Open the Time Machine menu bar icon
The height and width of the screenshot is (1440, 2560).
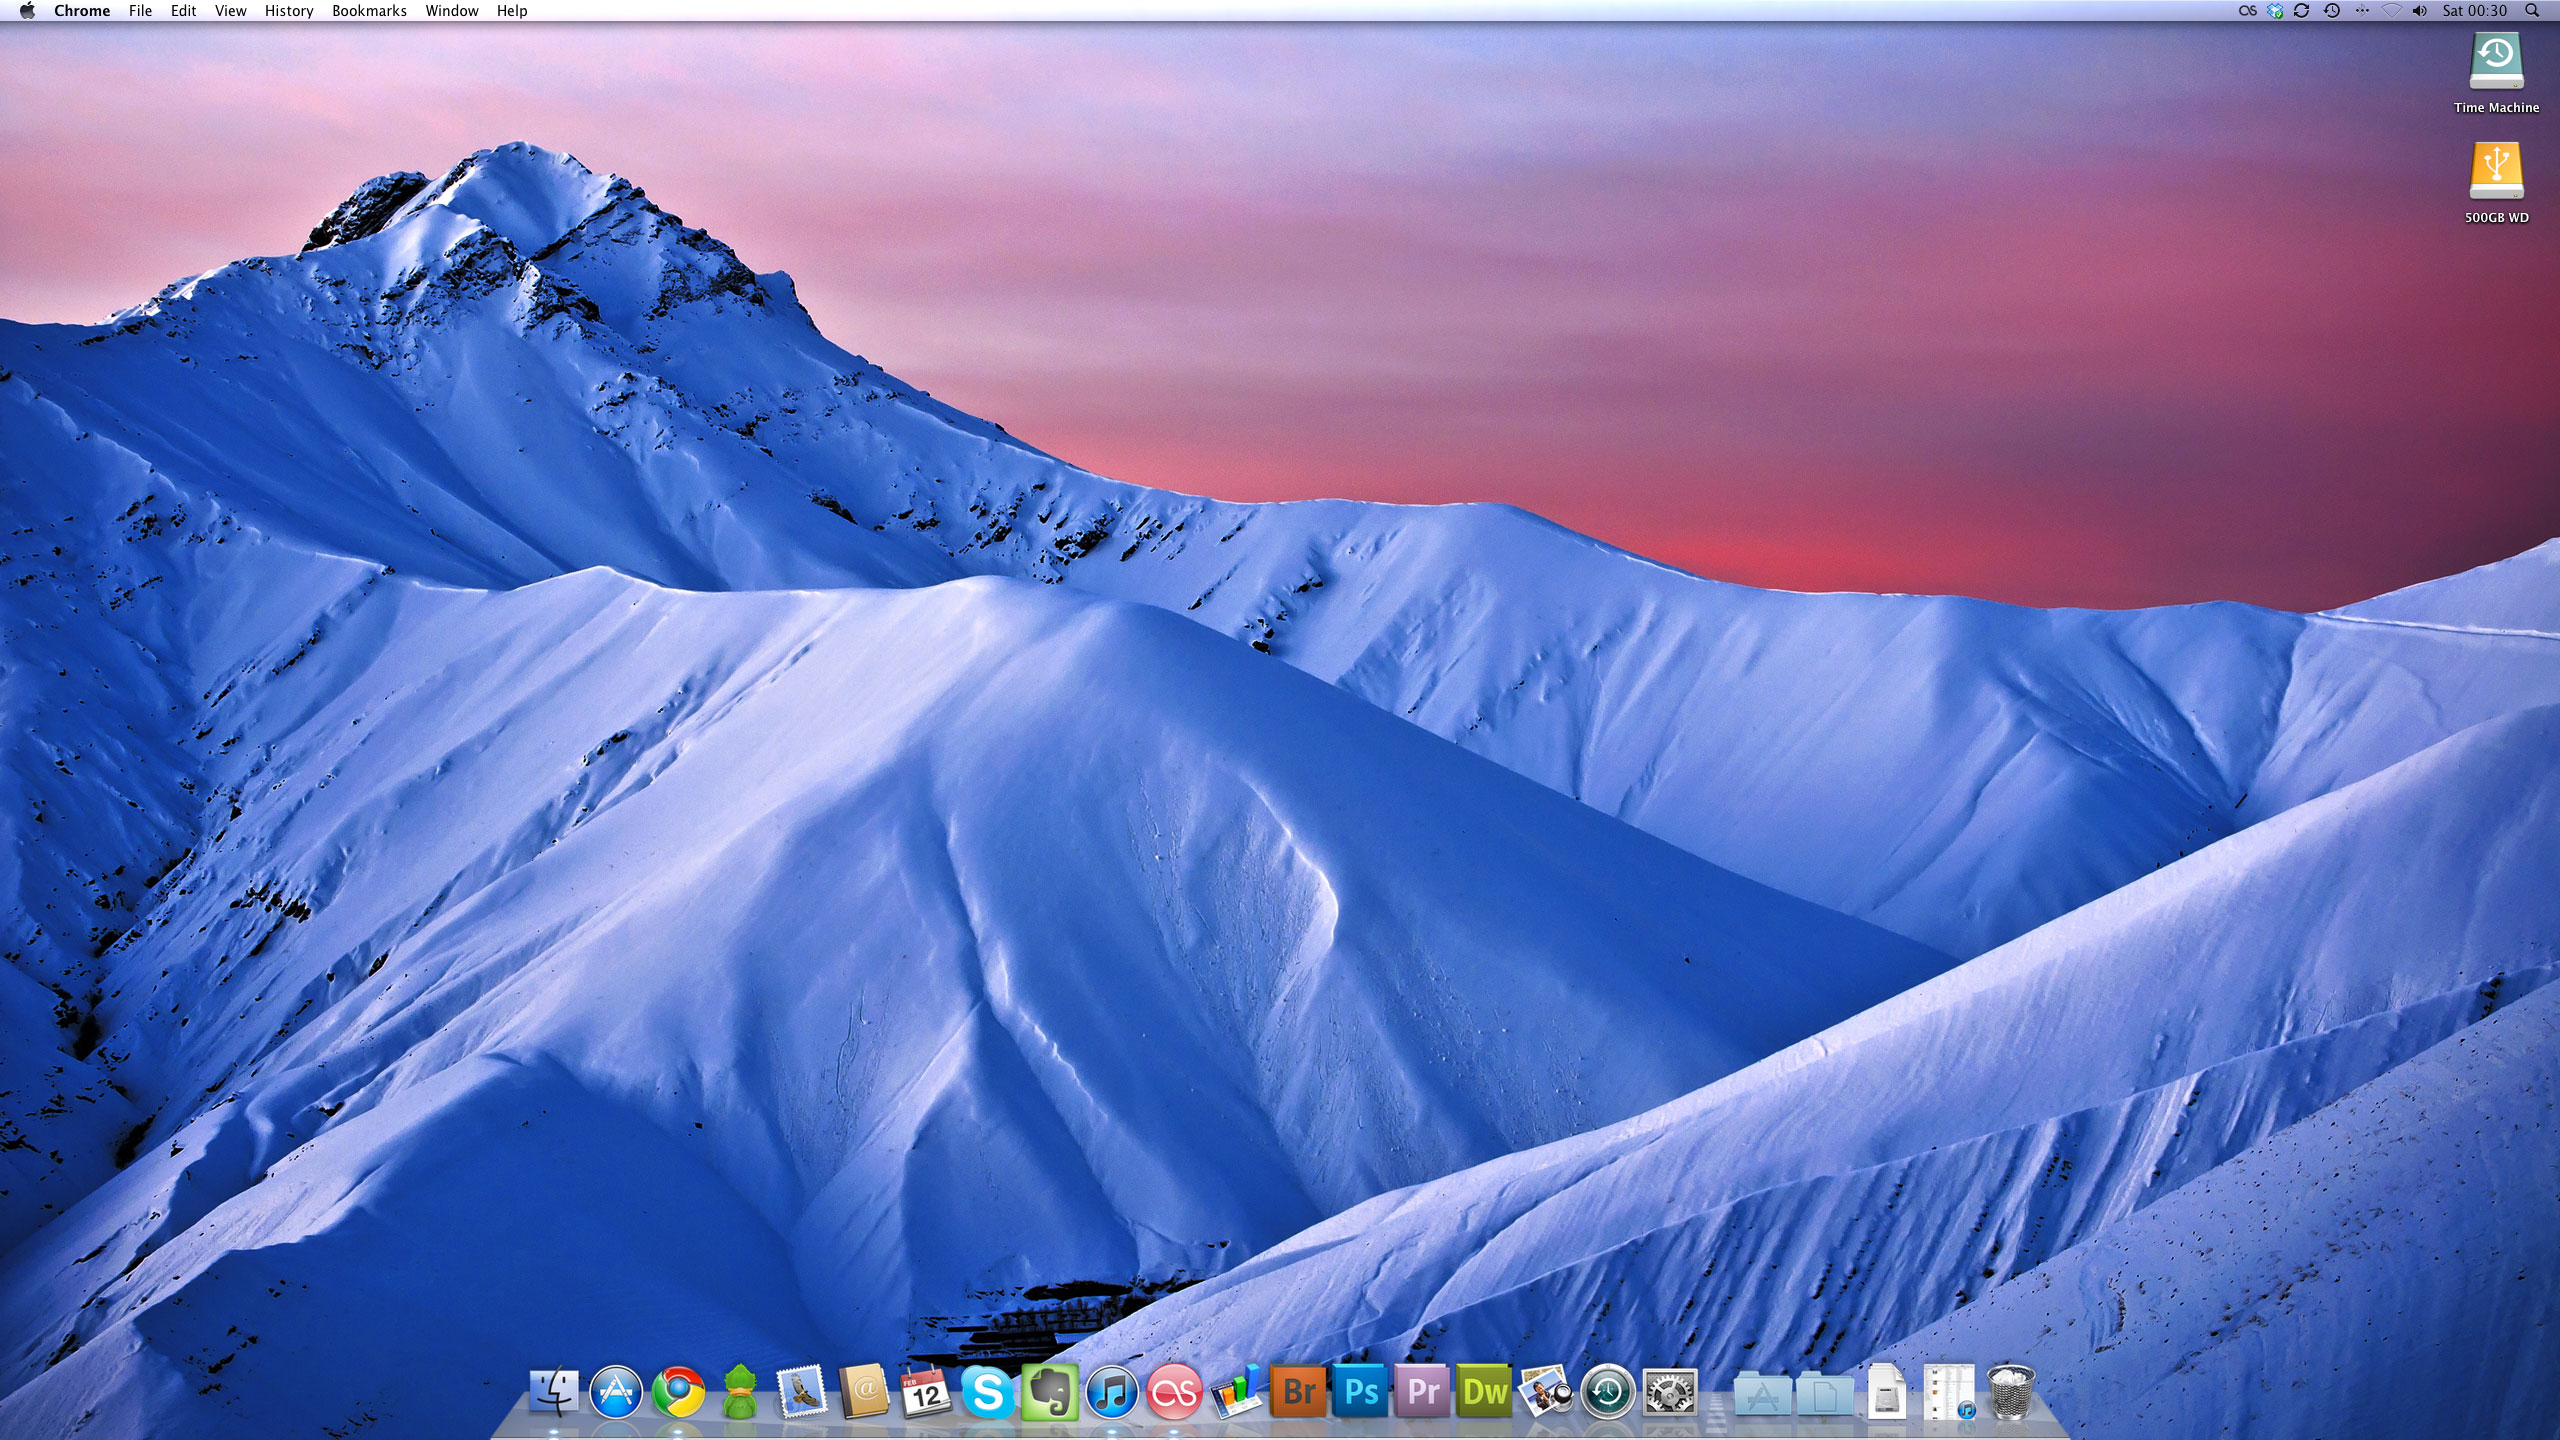tap(2332, 11)
